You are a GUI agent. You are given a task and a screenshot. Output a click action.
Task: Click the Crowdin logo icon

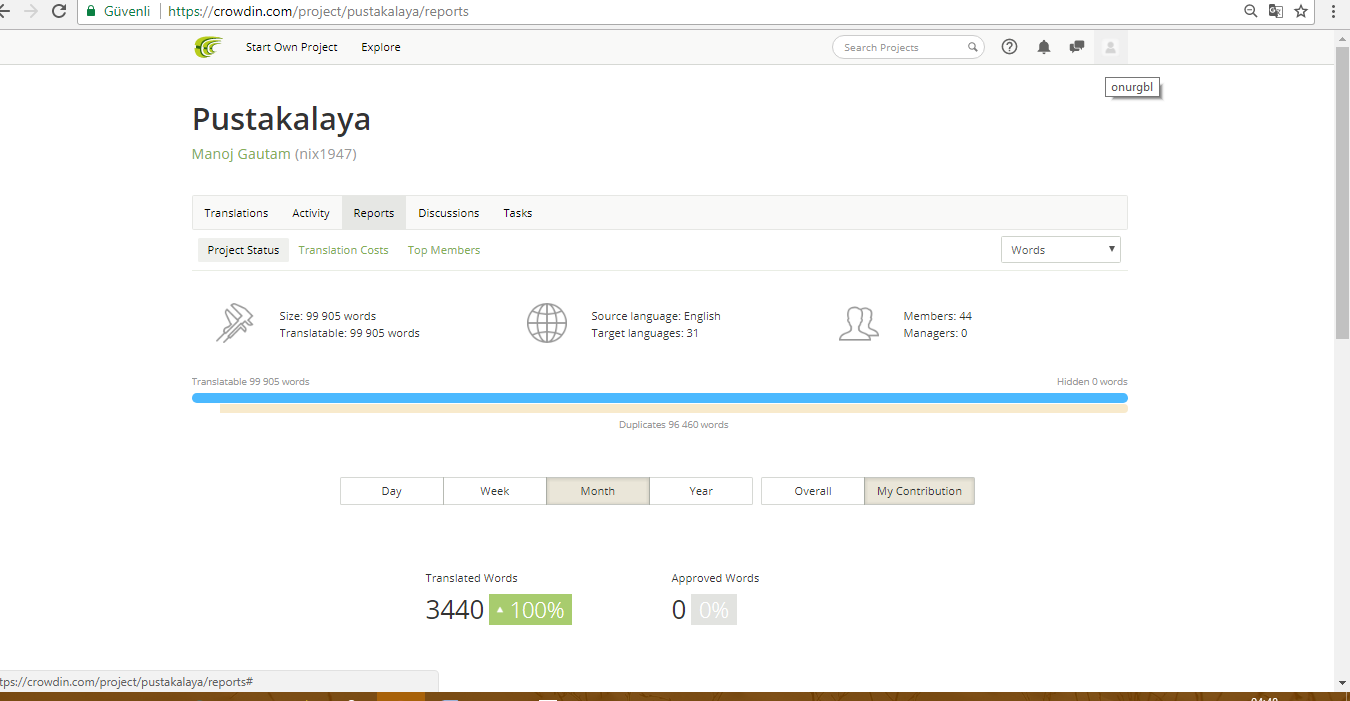(x=209, y=47)
